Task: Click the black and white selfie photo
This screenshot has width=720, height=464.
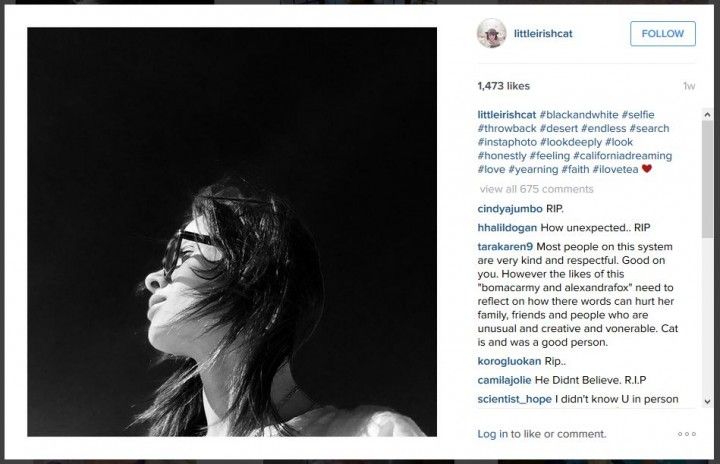Action: [232, 232]
